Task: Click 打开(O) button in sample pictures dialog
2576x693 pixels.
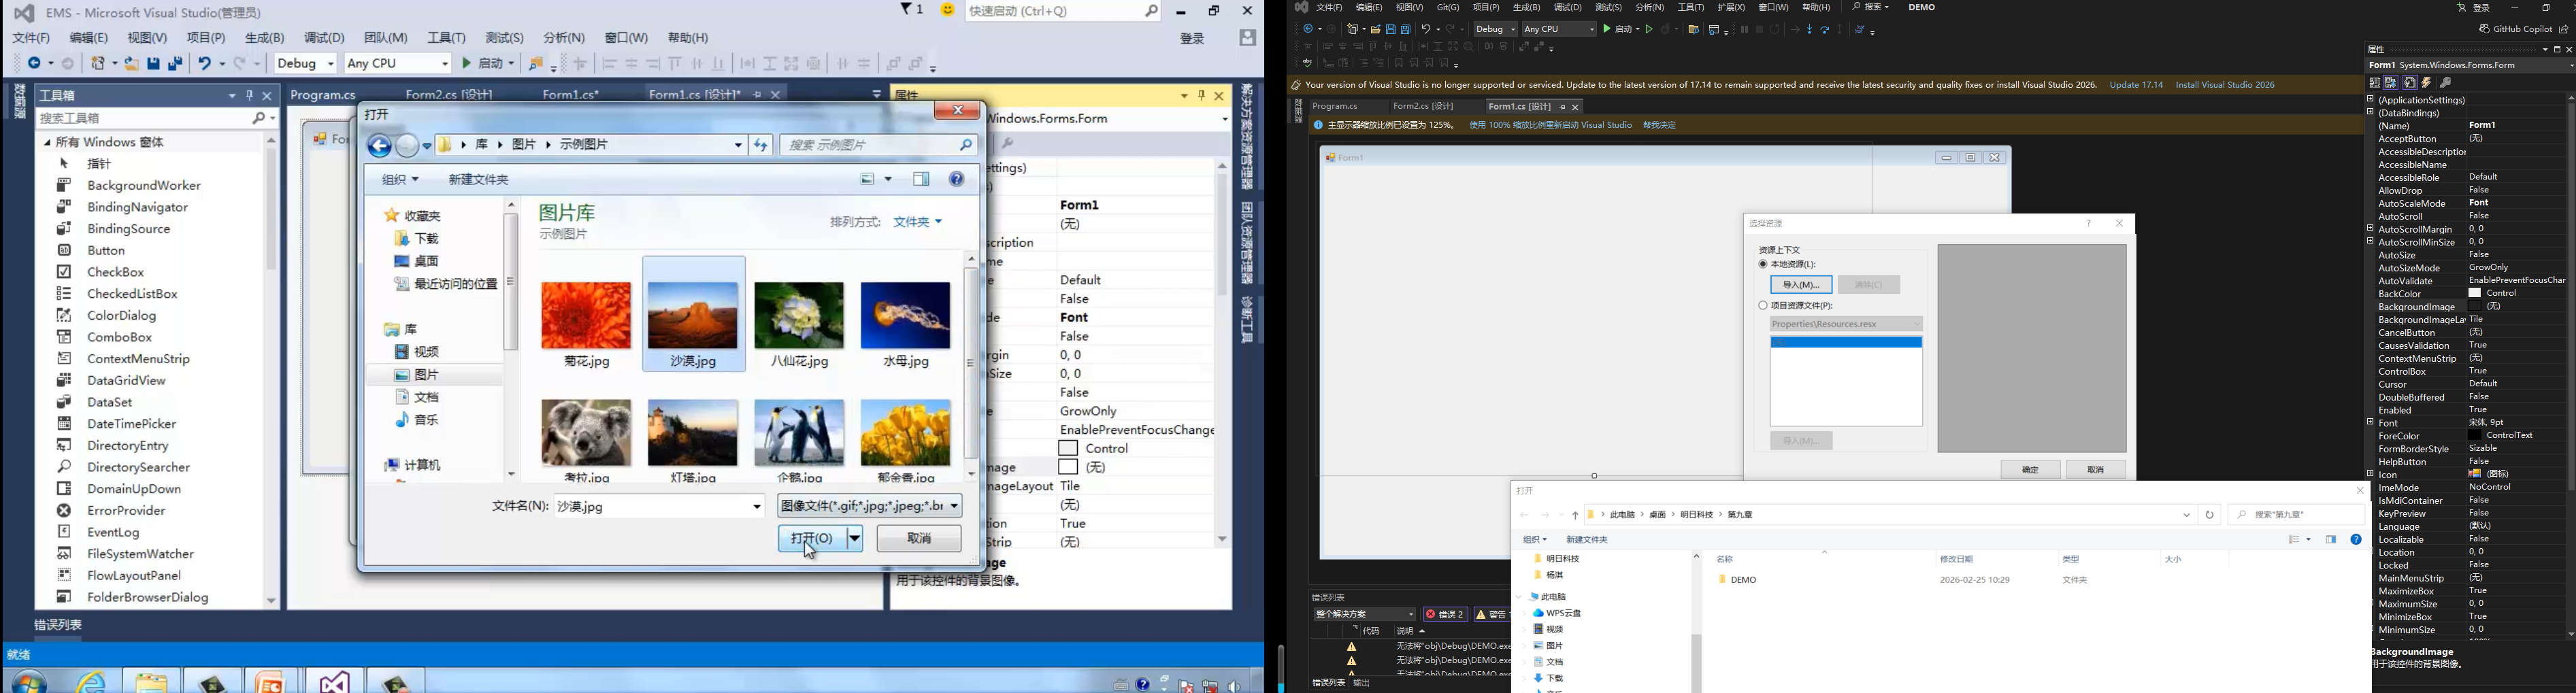Action: tap(812, 539)
